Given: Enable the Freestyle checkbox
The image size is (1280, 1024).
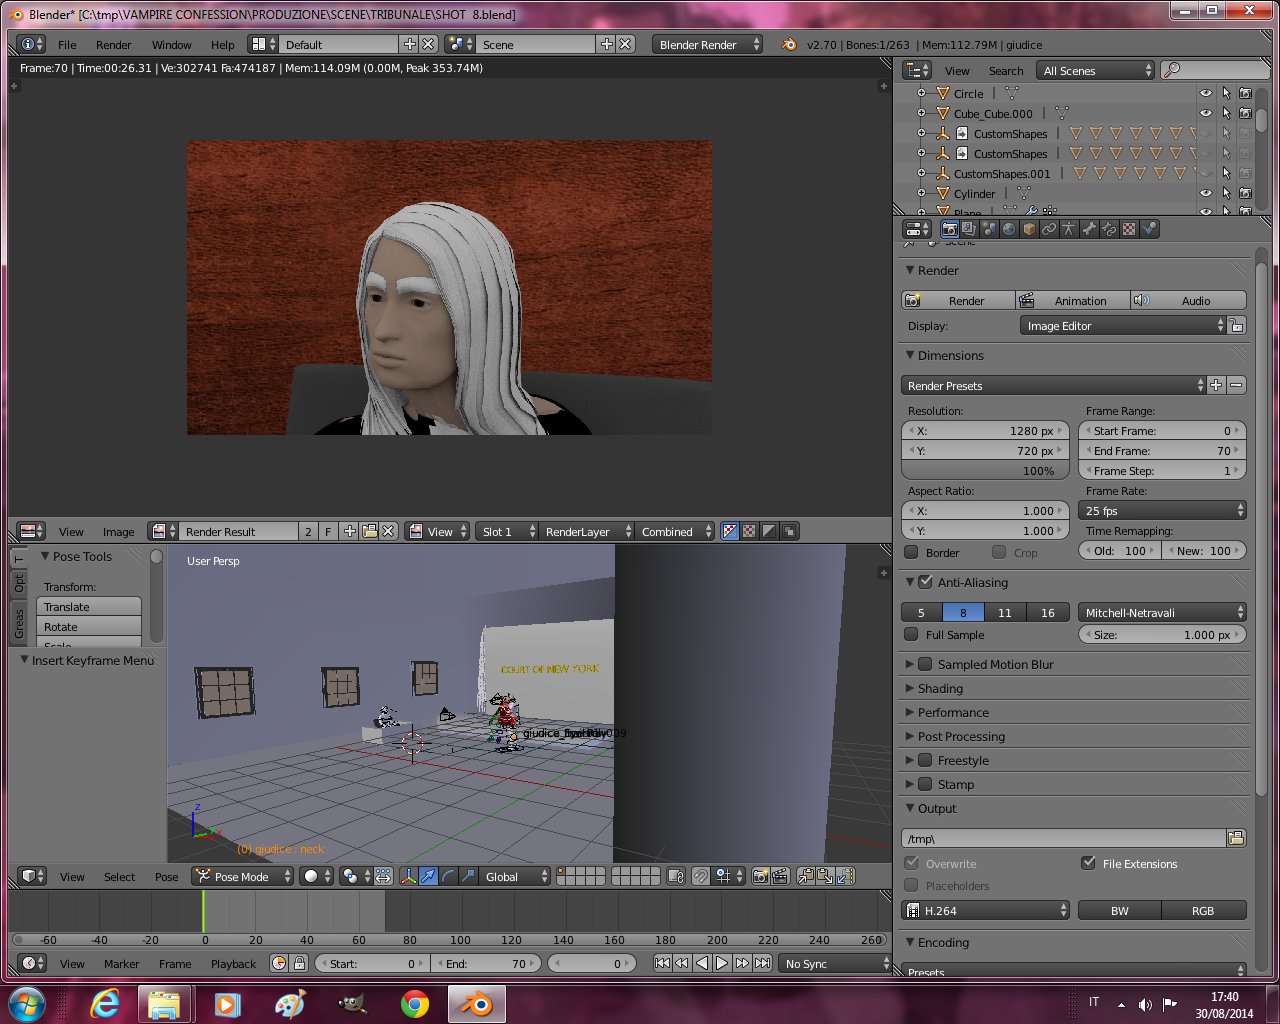Looking at the screenshot, I should pos(925,760).
